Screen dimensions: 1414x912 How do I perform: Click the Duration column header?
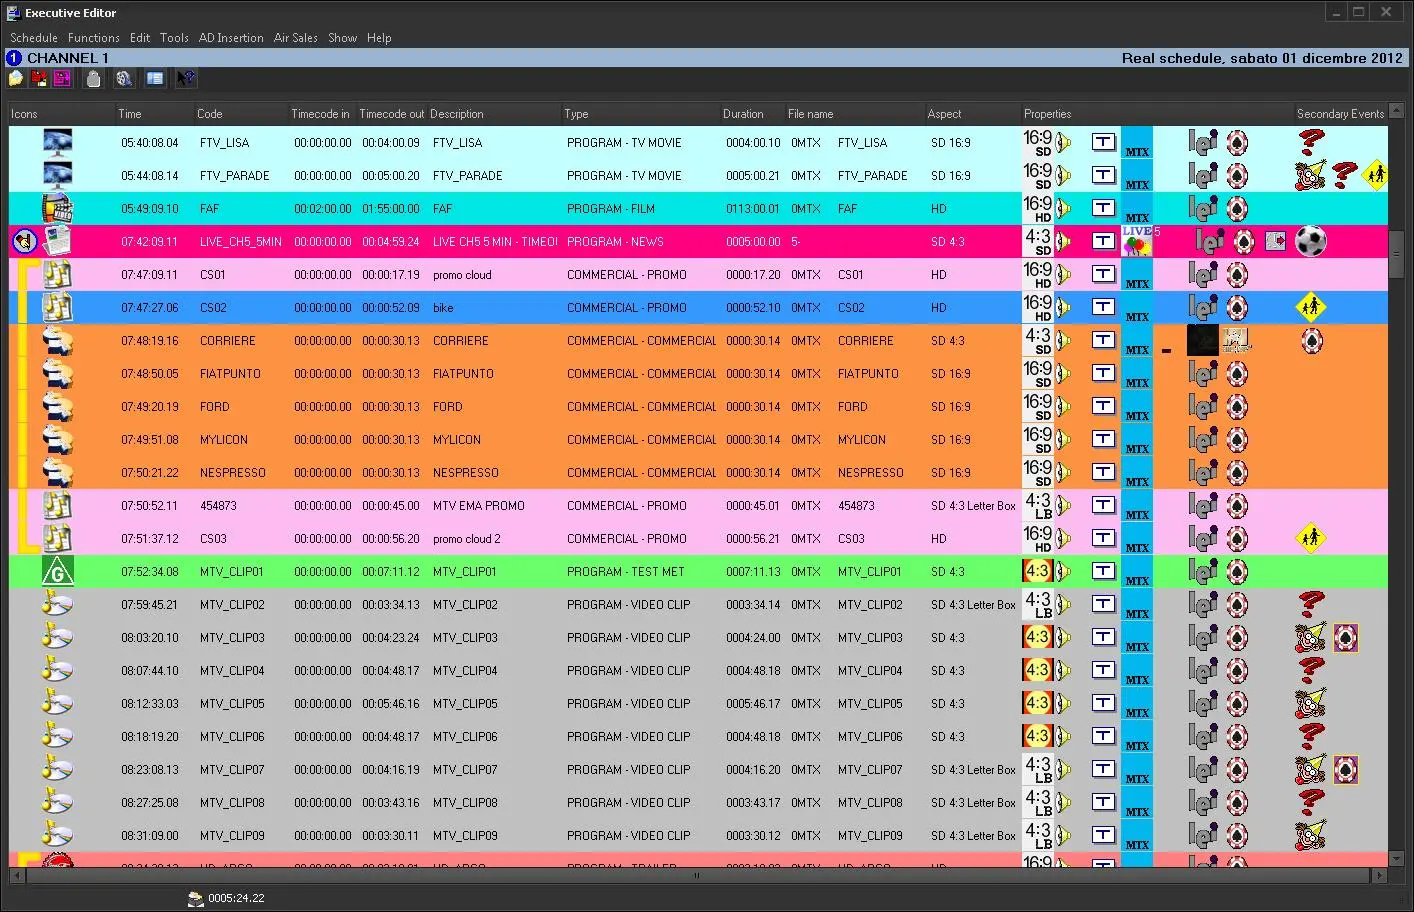click(753, 114)
